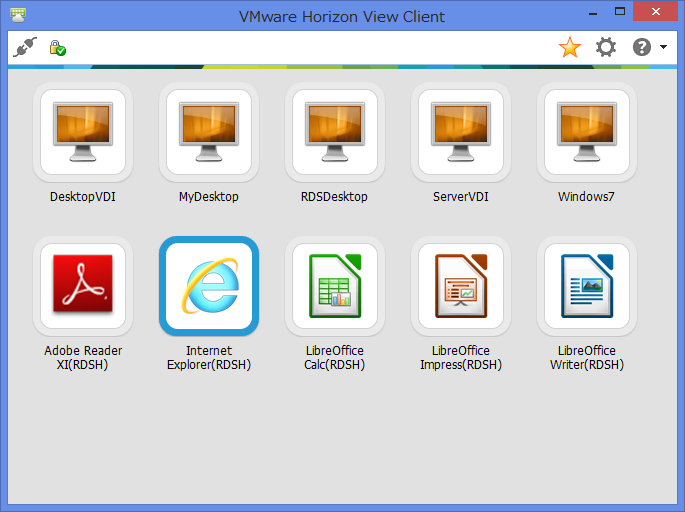Click the LibreOffice Impress(RDSH) label
This screenshot has height=512, width=685.
[x=460, y=357]
